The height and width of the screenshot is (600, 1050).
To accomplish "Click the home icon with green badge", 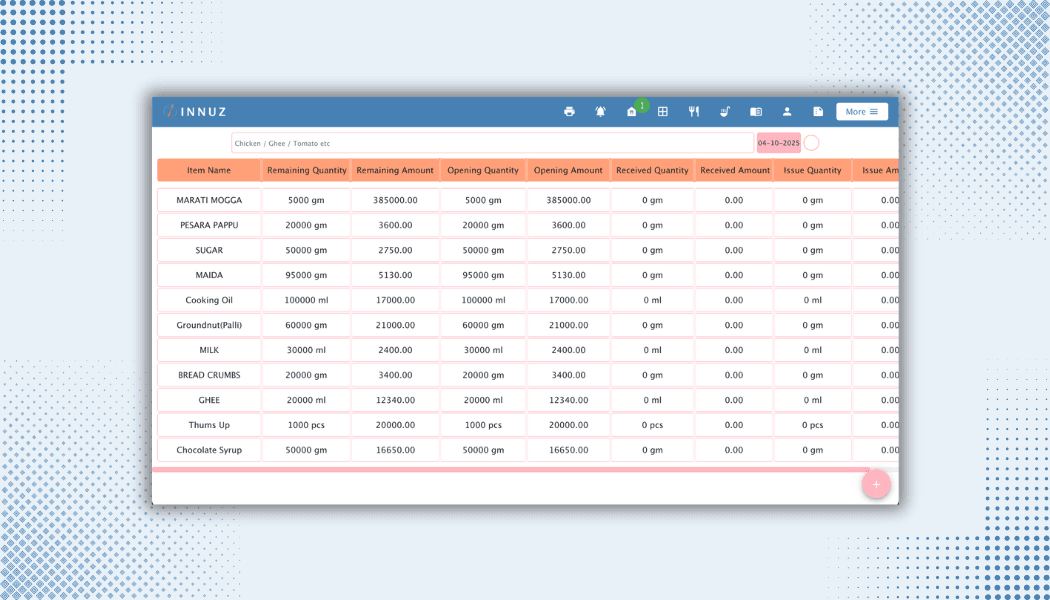I will click(632, 112).
